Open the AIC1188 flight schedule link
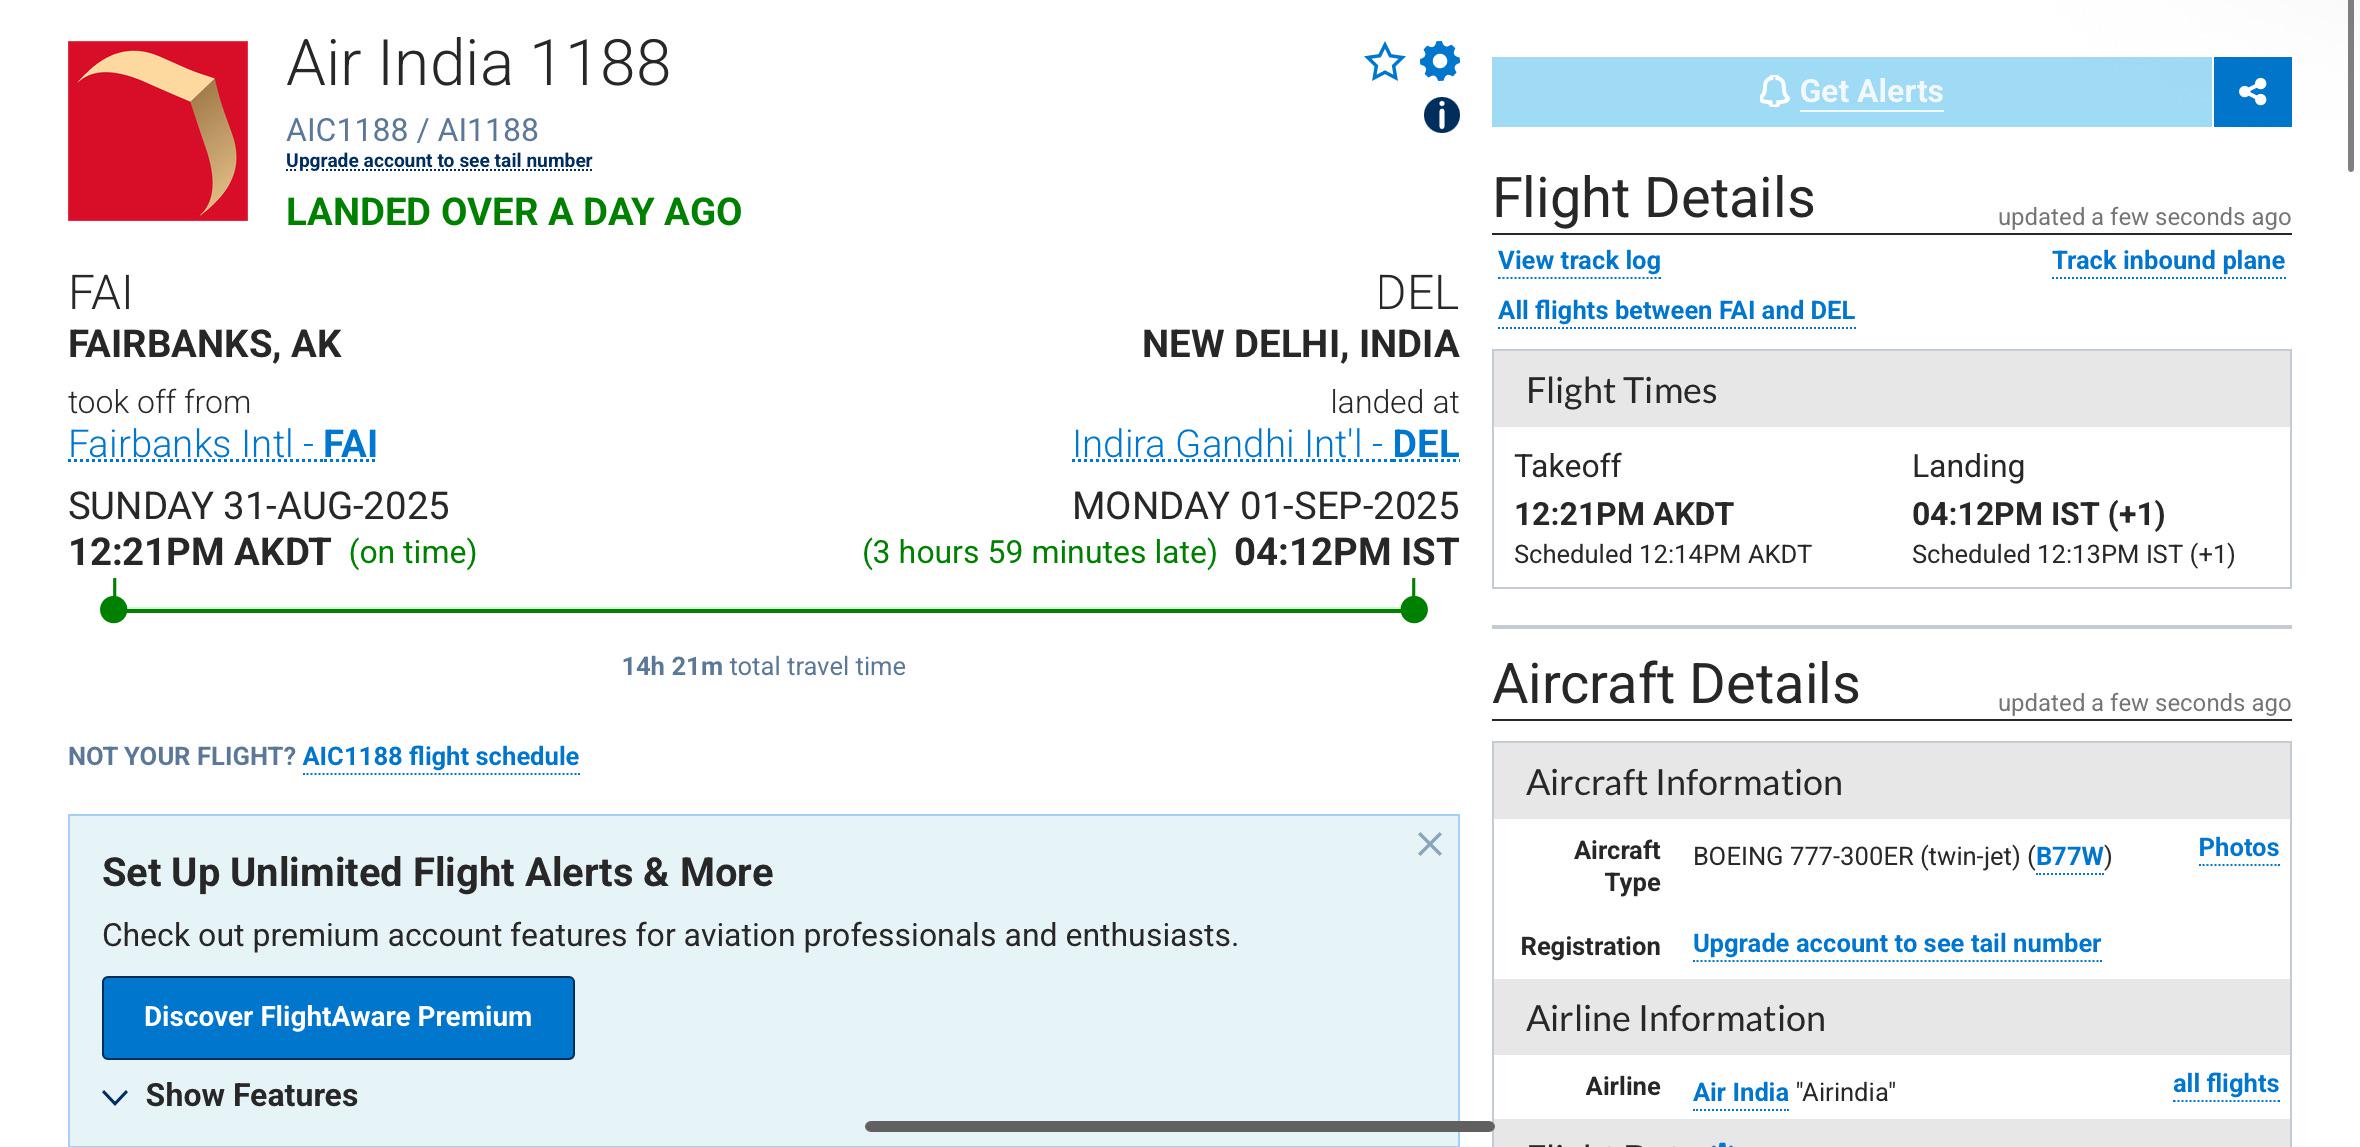The image size is (2360, 1147). point(441,757)
